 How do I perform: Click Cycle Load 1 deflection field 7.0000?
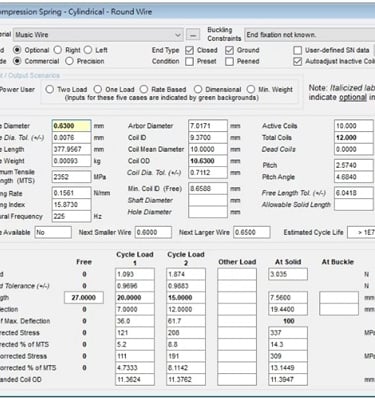pos(135,309)
